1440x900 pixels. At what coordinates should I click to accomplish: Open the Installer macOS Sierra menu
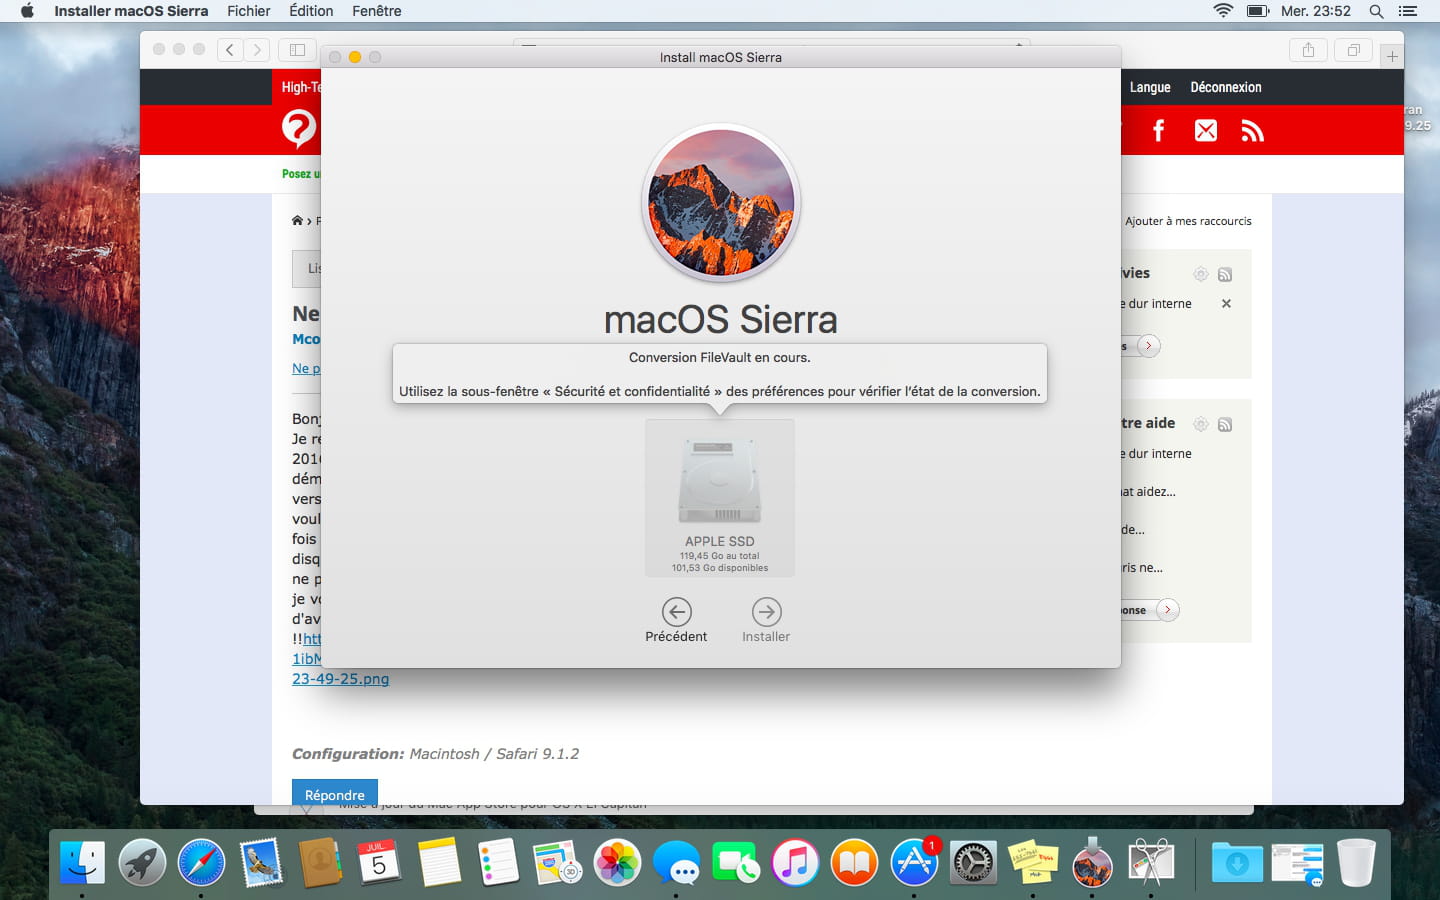coord(131,11)
